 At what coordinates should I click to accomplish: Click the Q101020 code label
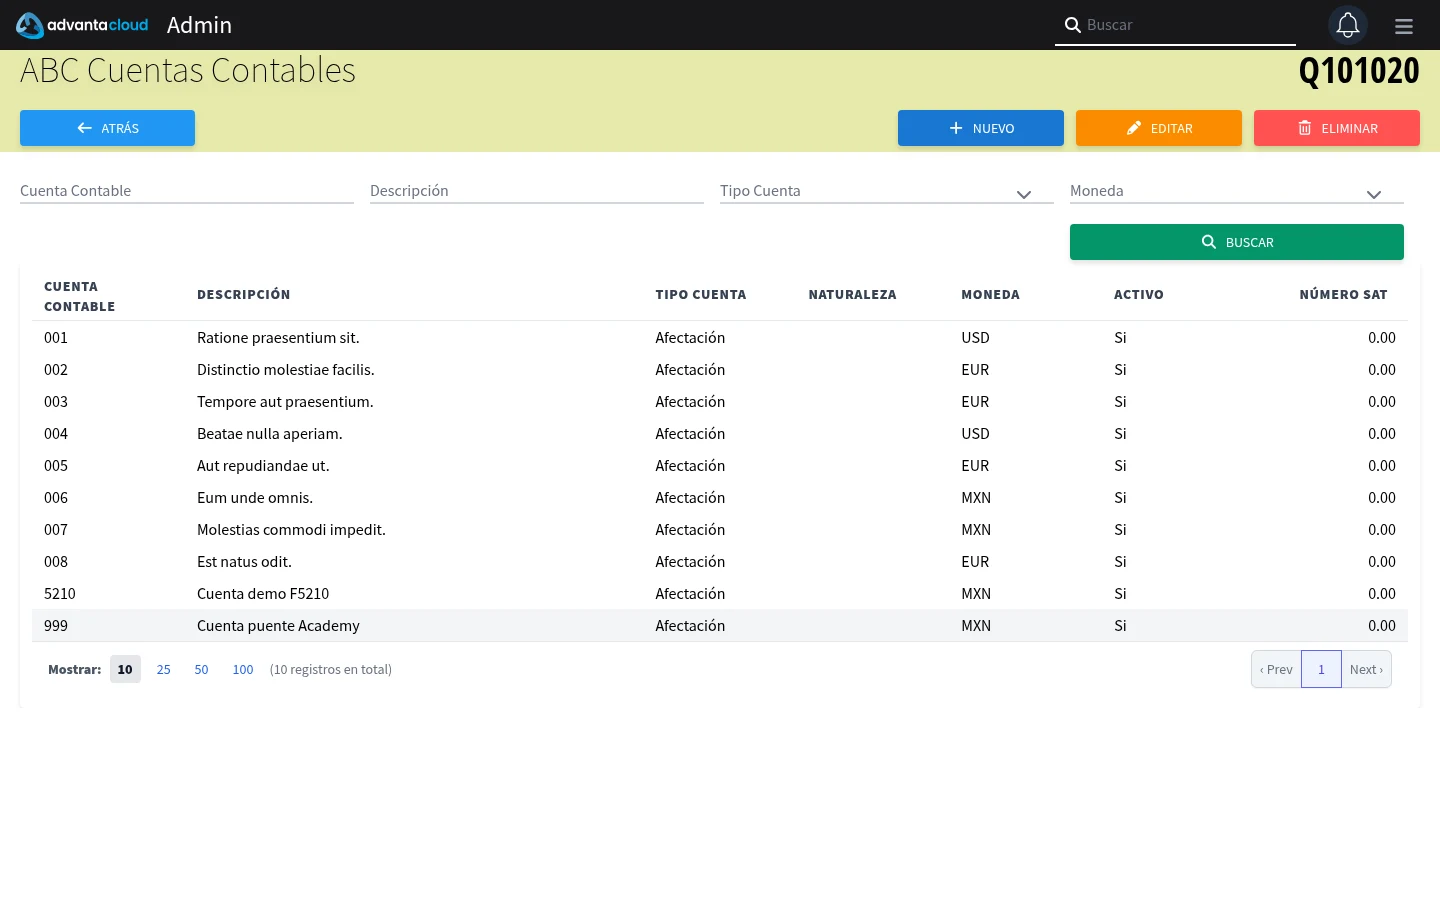[x=1359, y=71]
